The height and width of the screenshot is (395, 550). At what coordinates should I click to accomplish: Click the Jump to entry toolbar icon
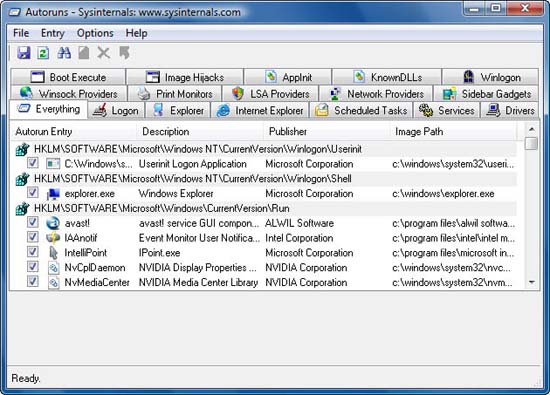pyautogui.click(x=124, y=53)
